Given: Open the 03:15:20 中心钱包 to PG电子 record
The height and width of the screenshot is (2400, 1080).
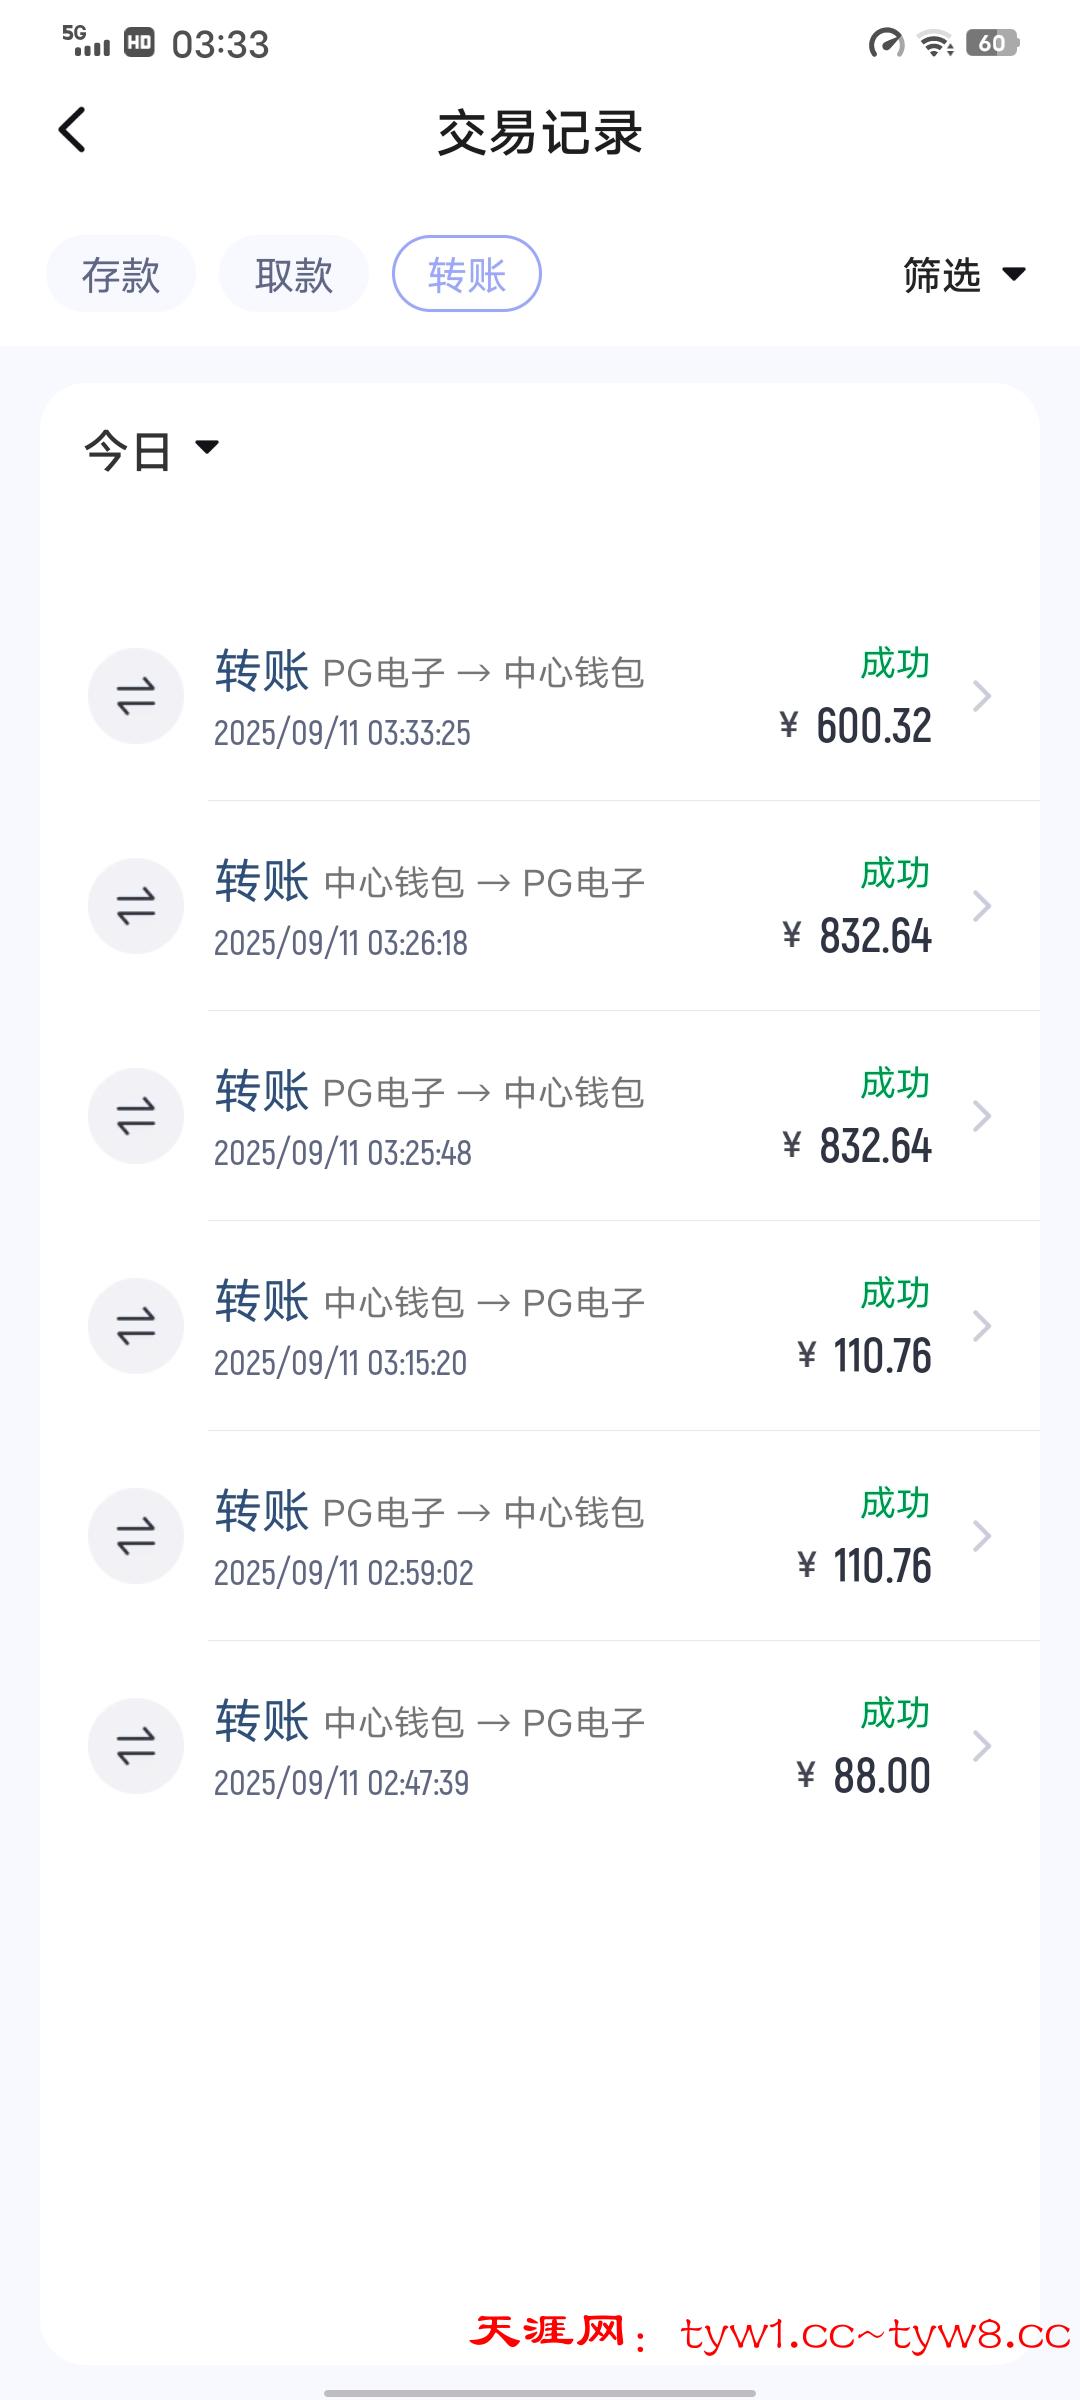Looking at the screenshot, I should coord(480,1326).
